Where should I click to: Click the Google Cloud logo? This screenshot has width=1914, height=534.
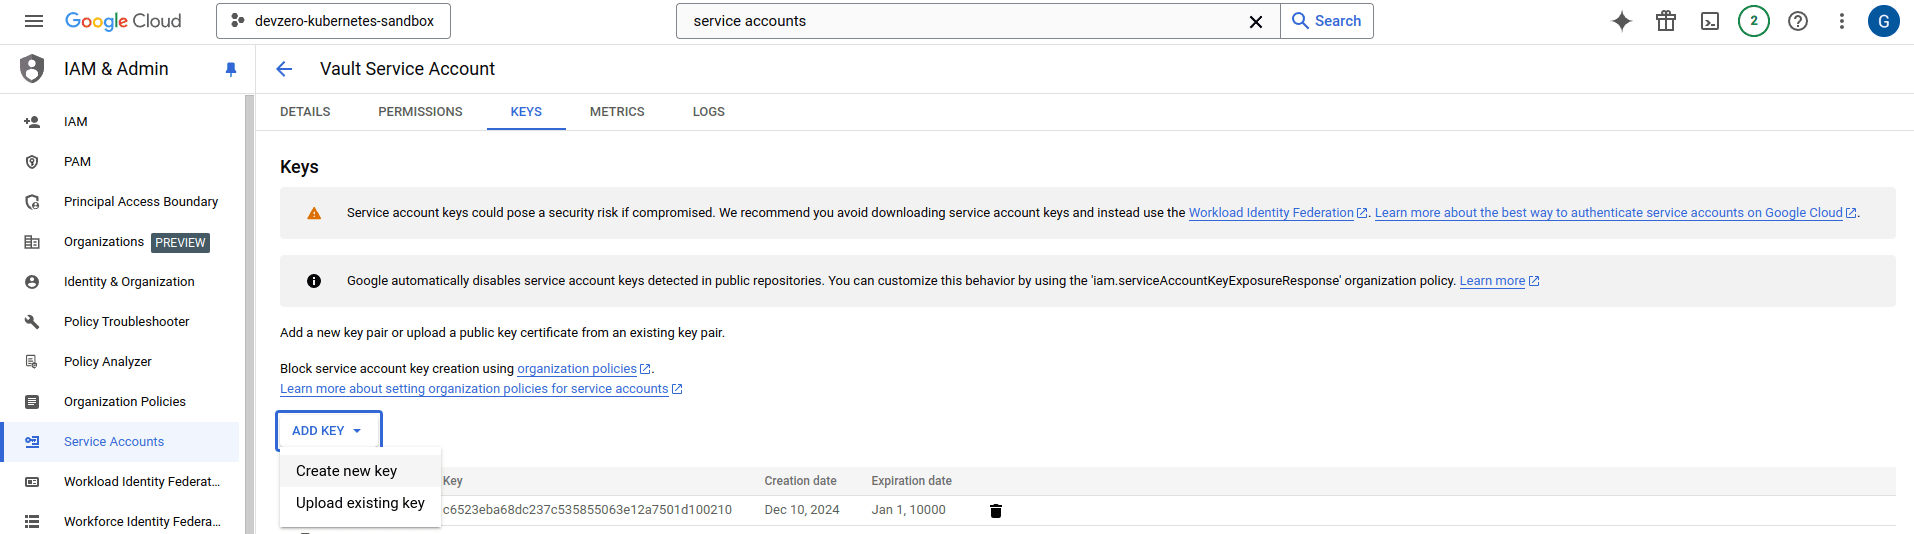[123, 21]
